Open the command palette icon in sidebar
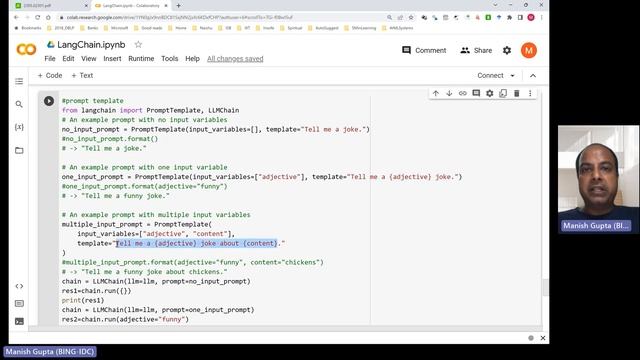Viewport: 640px width, 360px height. 19,304
